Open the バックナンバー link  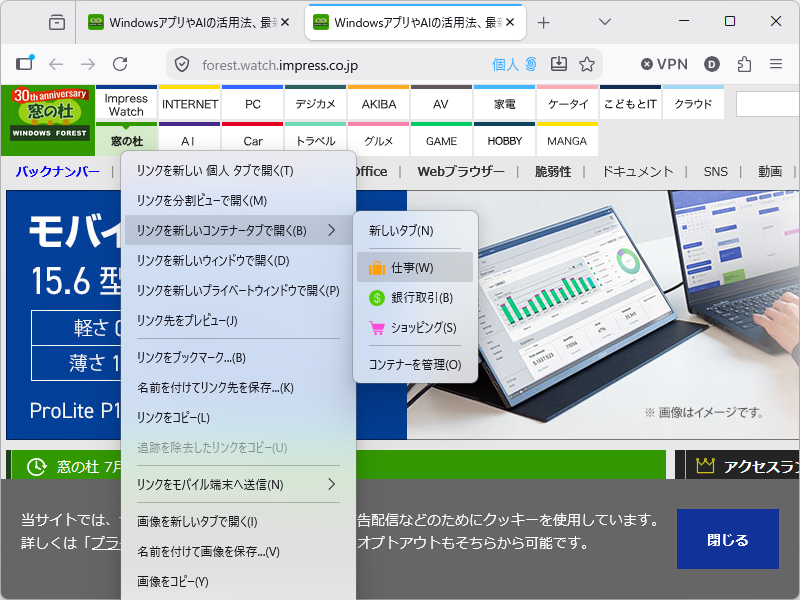(58, 171)
